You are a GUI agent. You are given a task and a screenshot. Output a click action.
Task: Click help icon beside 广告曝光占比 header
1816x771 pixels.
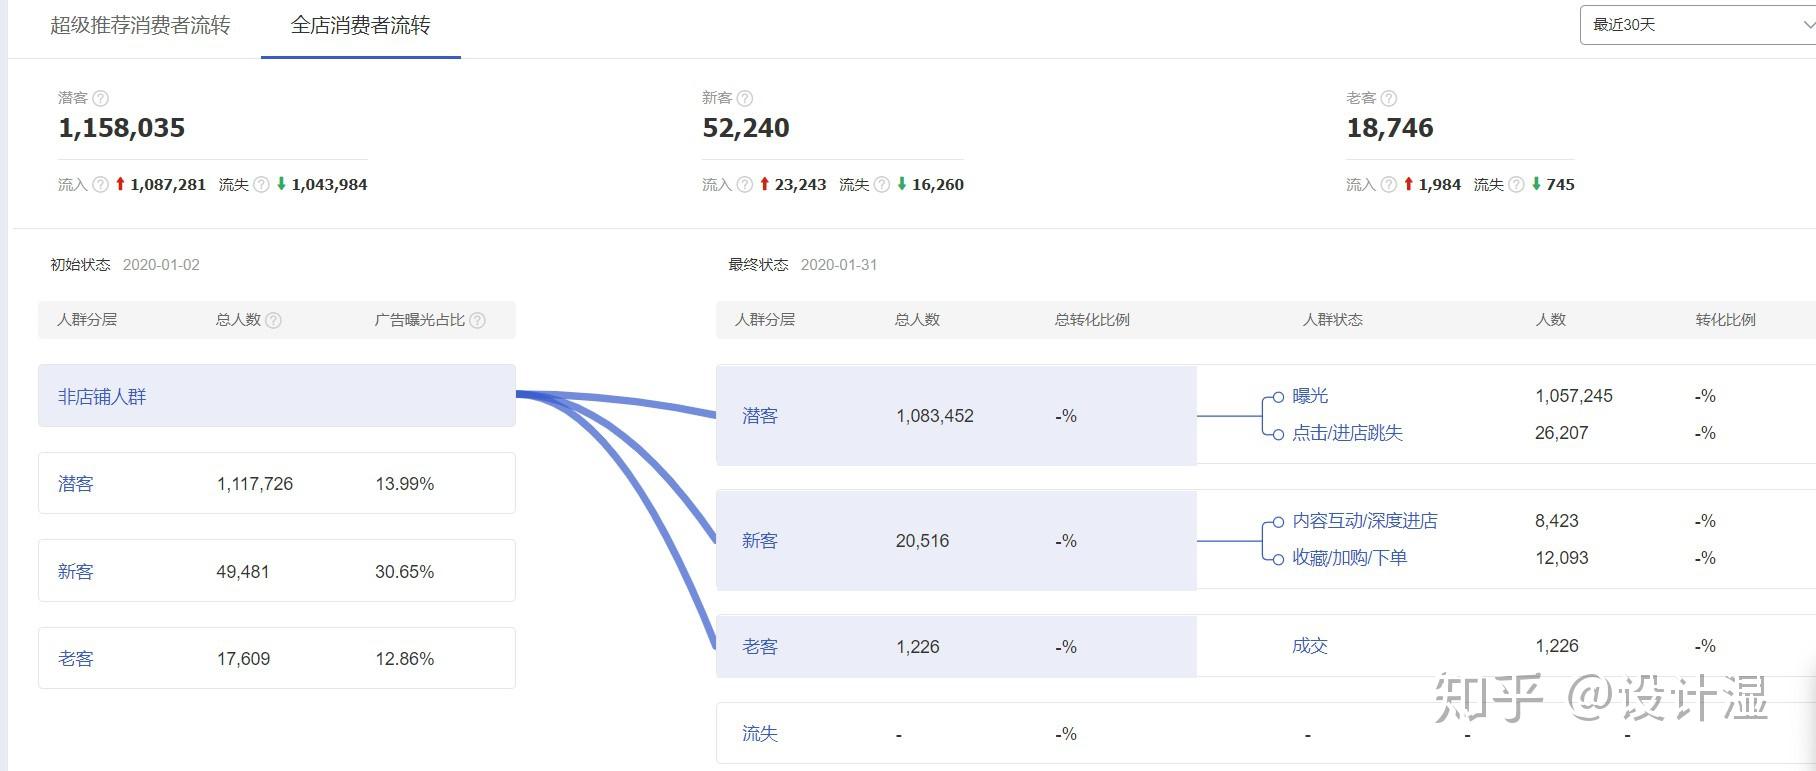coord(477,320)
